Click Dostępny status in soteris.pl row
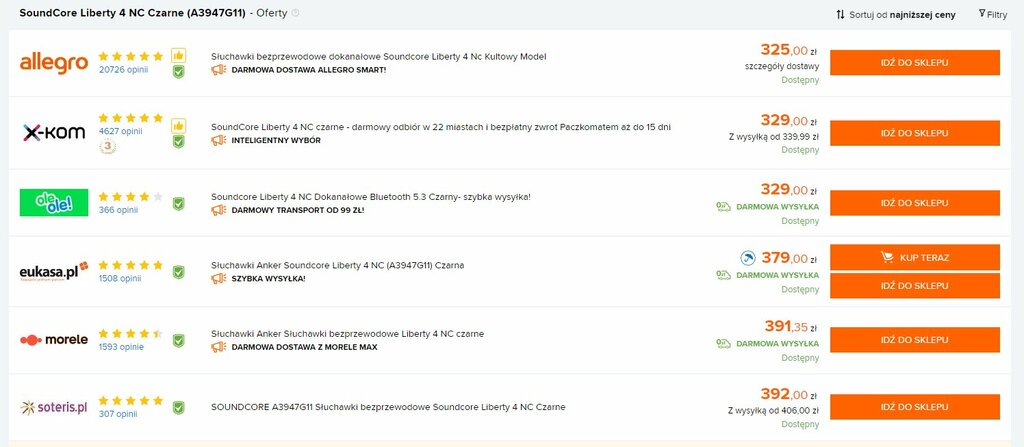The width and height of the screenshot is (1024, 447). tap(800, 425)
